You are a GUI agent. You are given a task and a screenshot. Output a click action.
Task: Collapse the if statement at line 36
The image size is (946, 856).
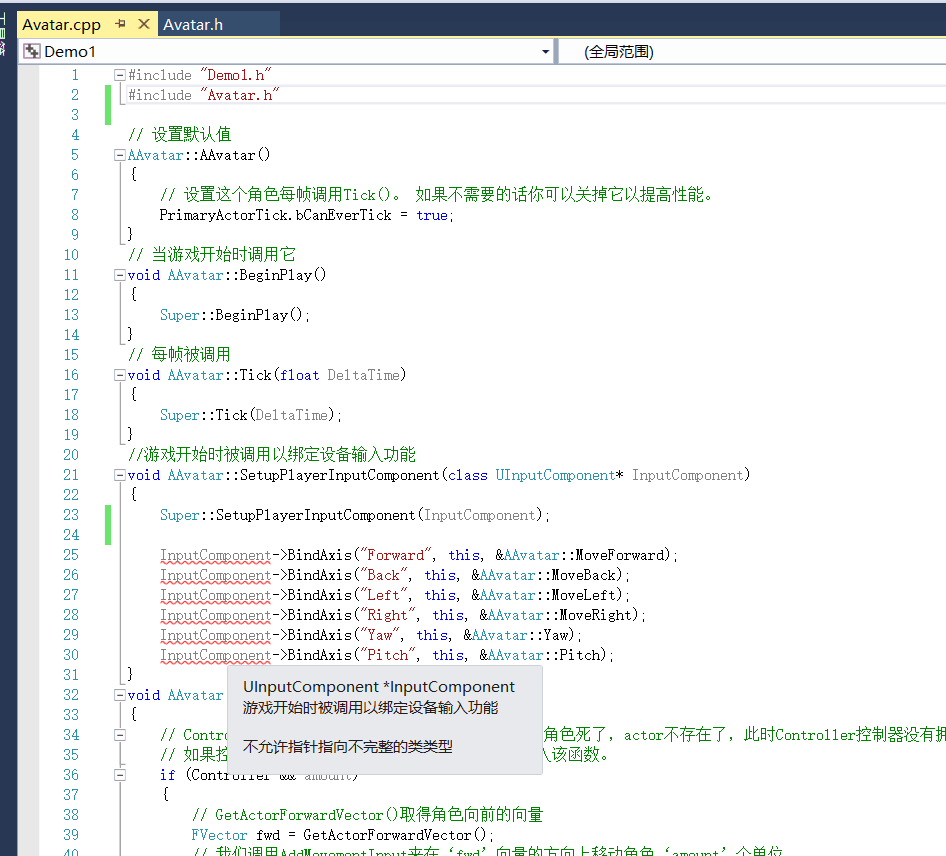click(119, 775)
